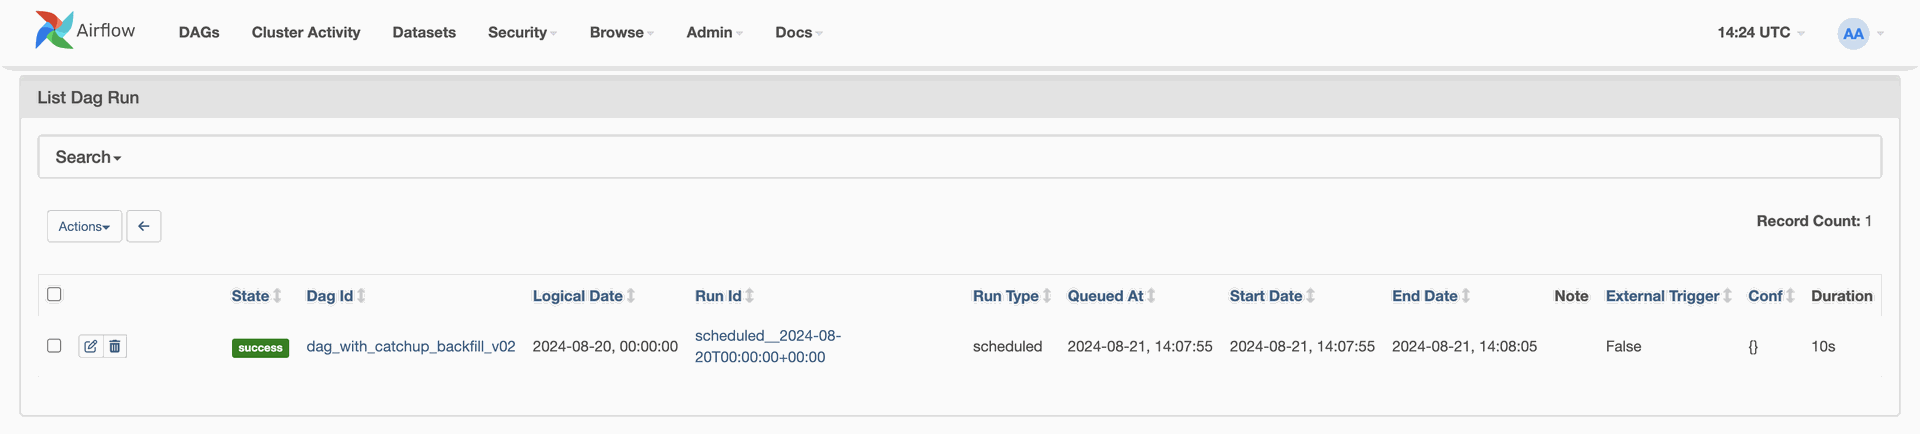Expand the Search filter panel

coord(88,157)
